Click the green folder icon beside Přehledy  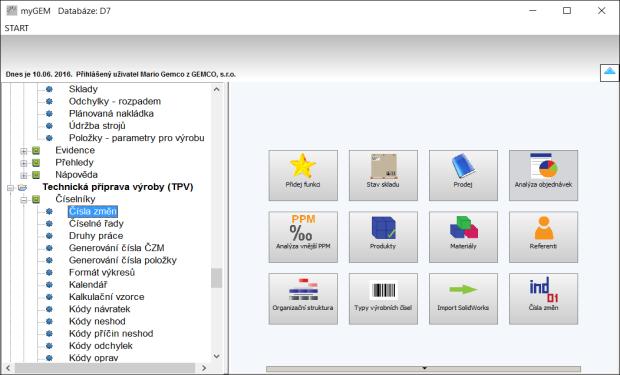coord(36,163)
